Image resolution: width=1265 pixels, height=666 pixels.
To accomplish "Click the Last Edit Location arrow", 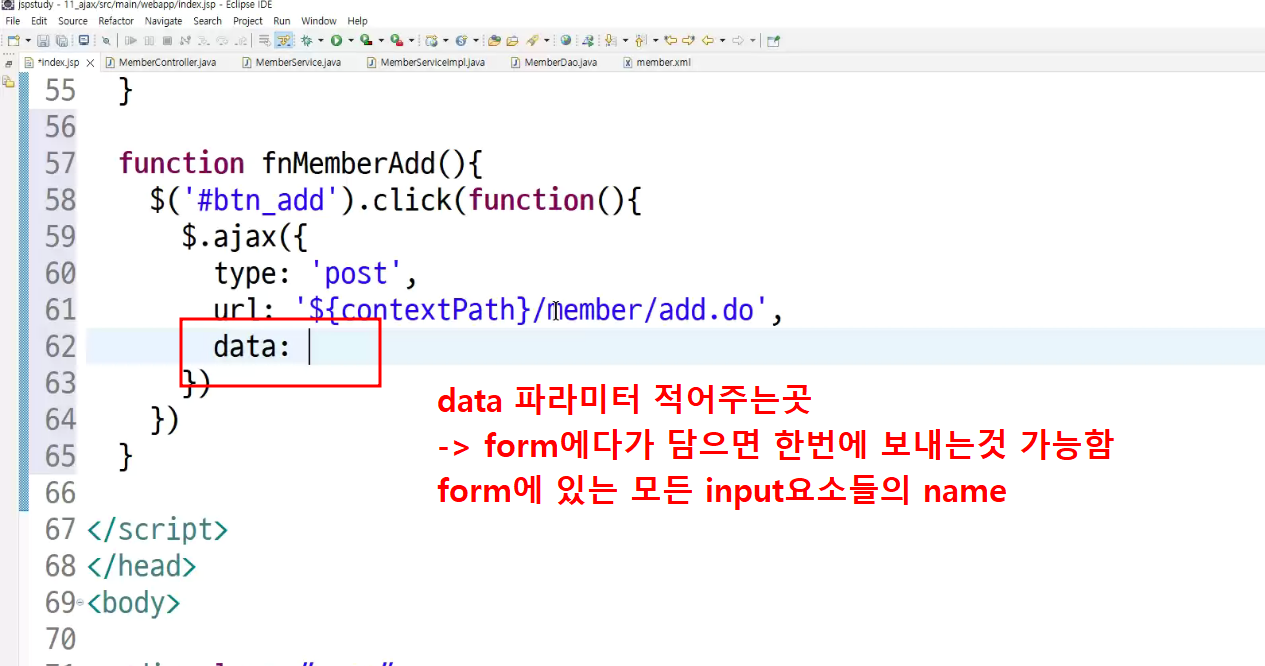I will click(670, 41).
